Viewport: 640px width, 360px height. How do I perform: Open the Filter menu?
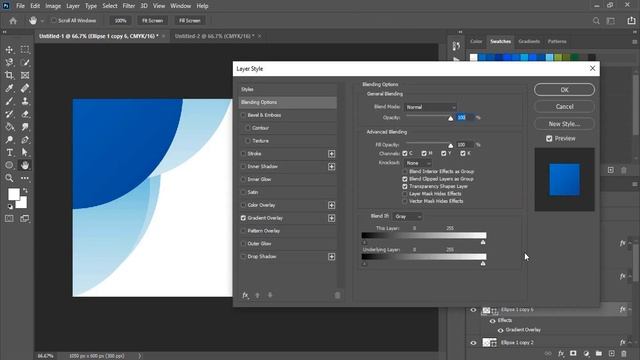pyautogui.click(x=129, y=6)
